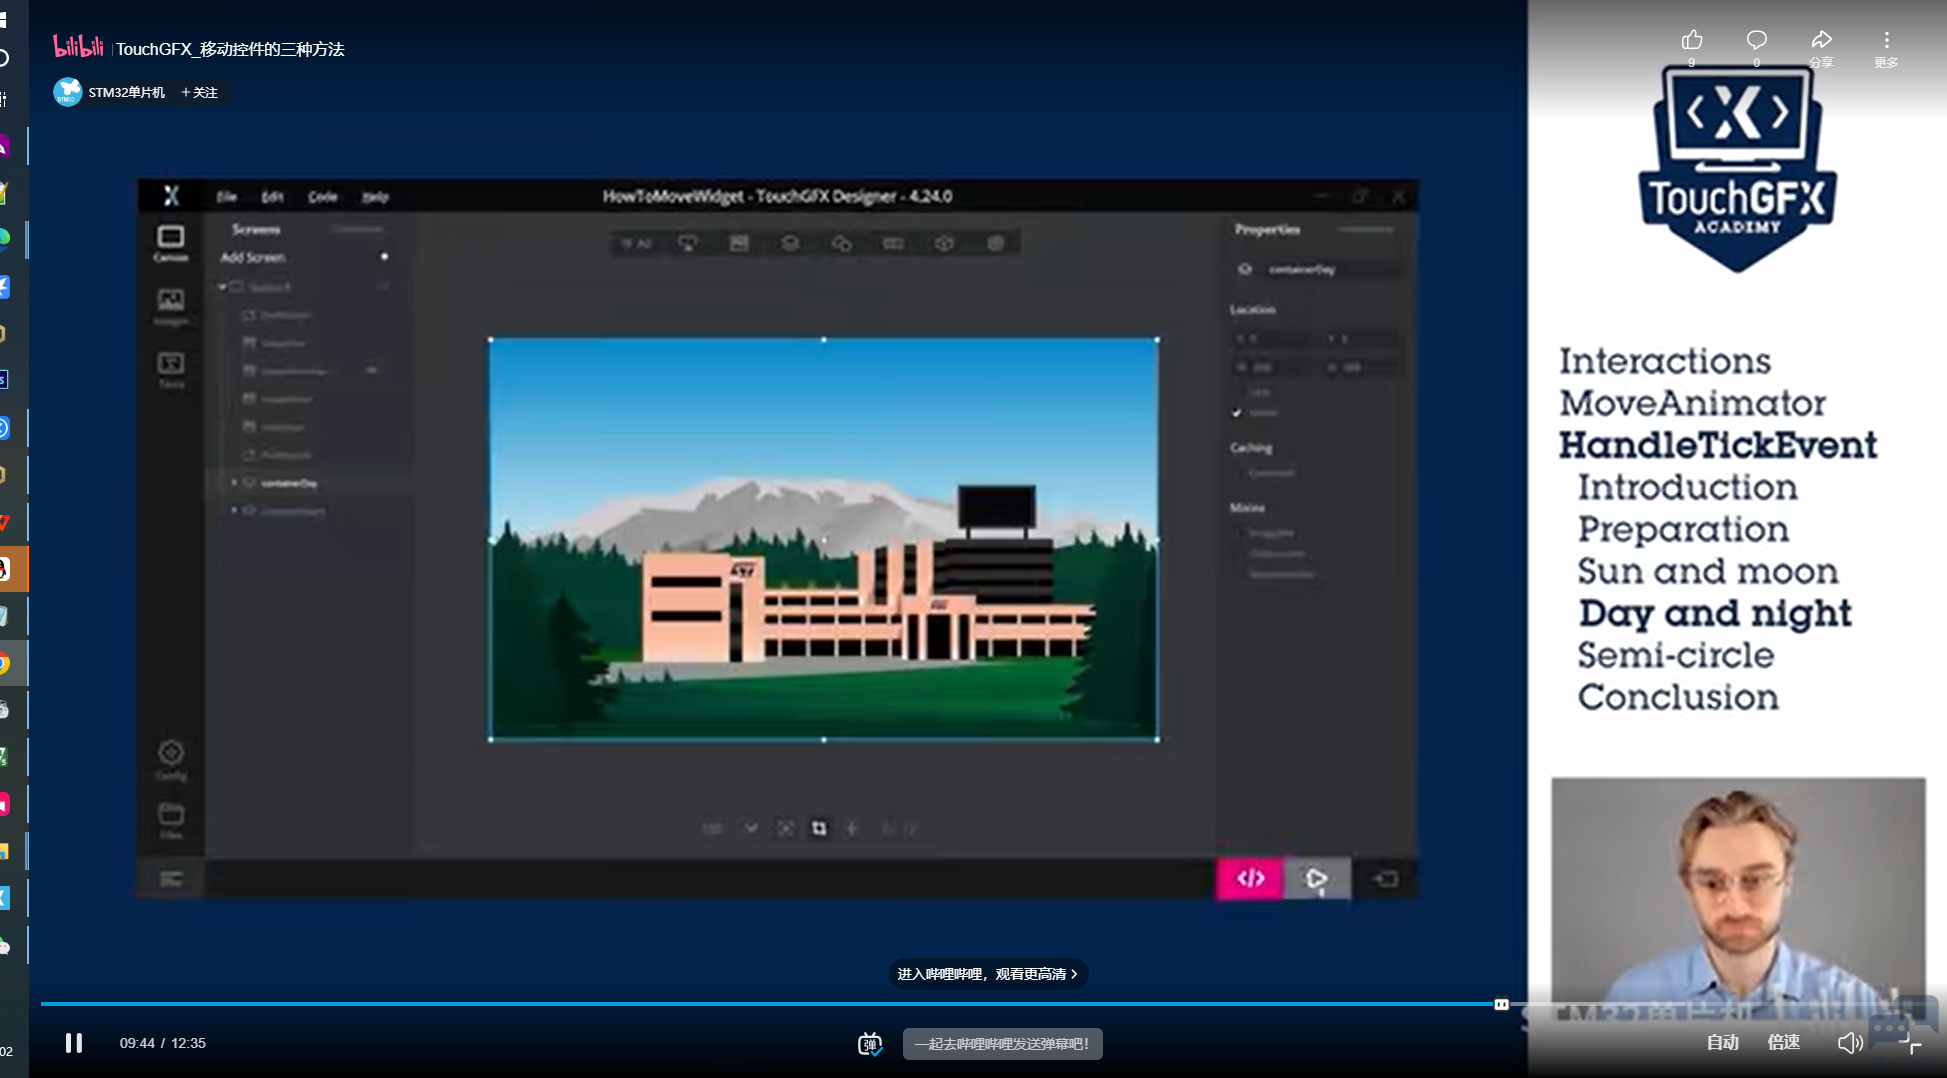Click the hamburger log icon in Designer footer
The width and height of the screenshot is (1947, 1078).
tap(171, 878)
